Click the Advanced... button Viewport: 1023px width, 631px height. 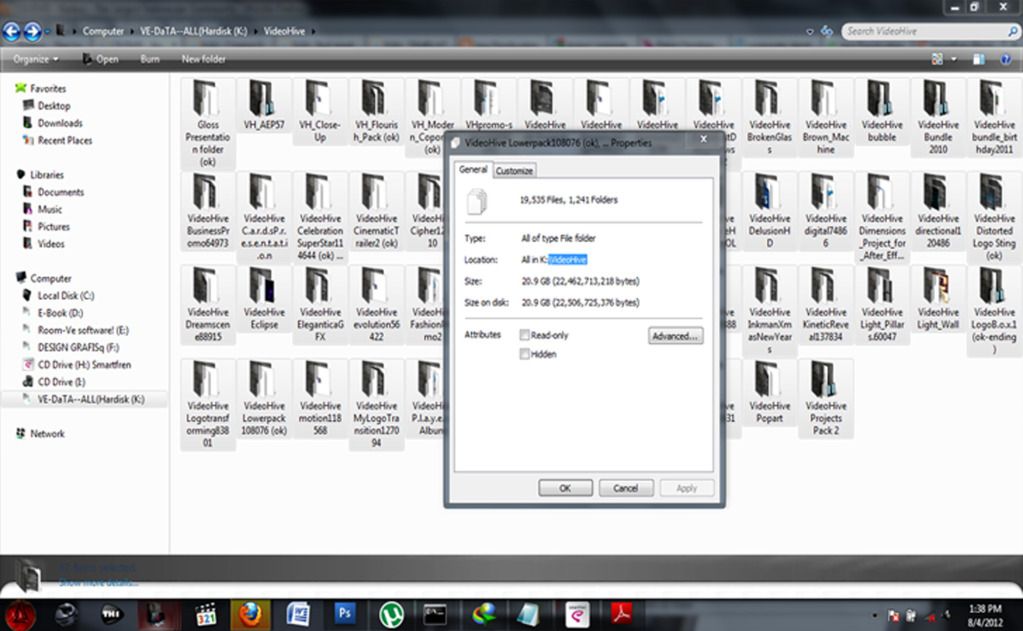click(675, 335)
